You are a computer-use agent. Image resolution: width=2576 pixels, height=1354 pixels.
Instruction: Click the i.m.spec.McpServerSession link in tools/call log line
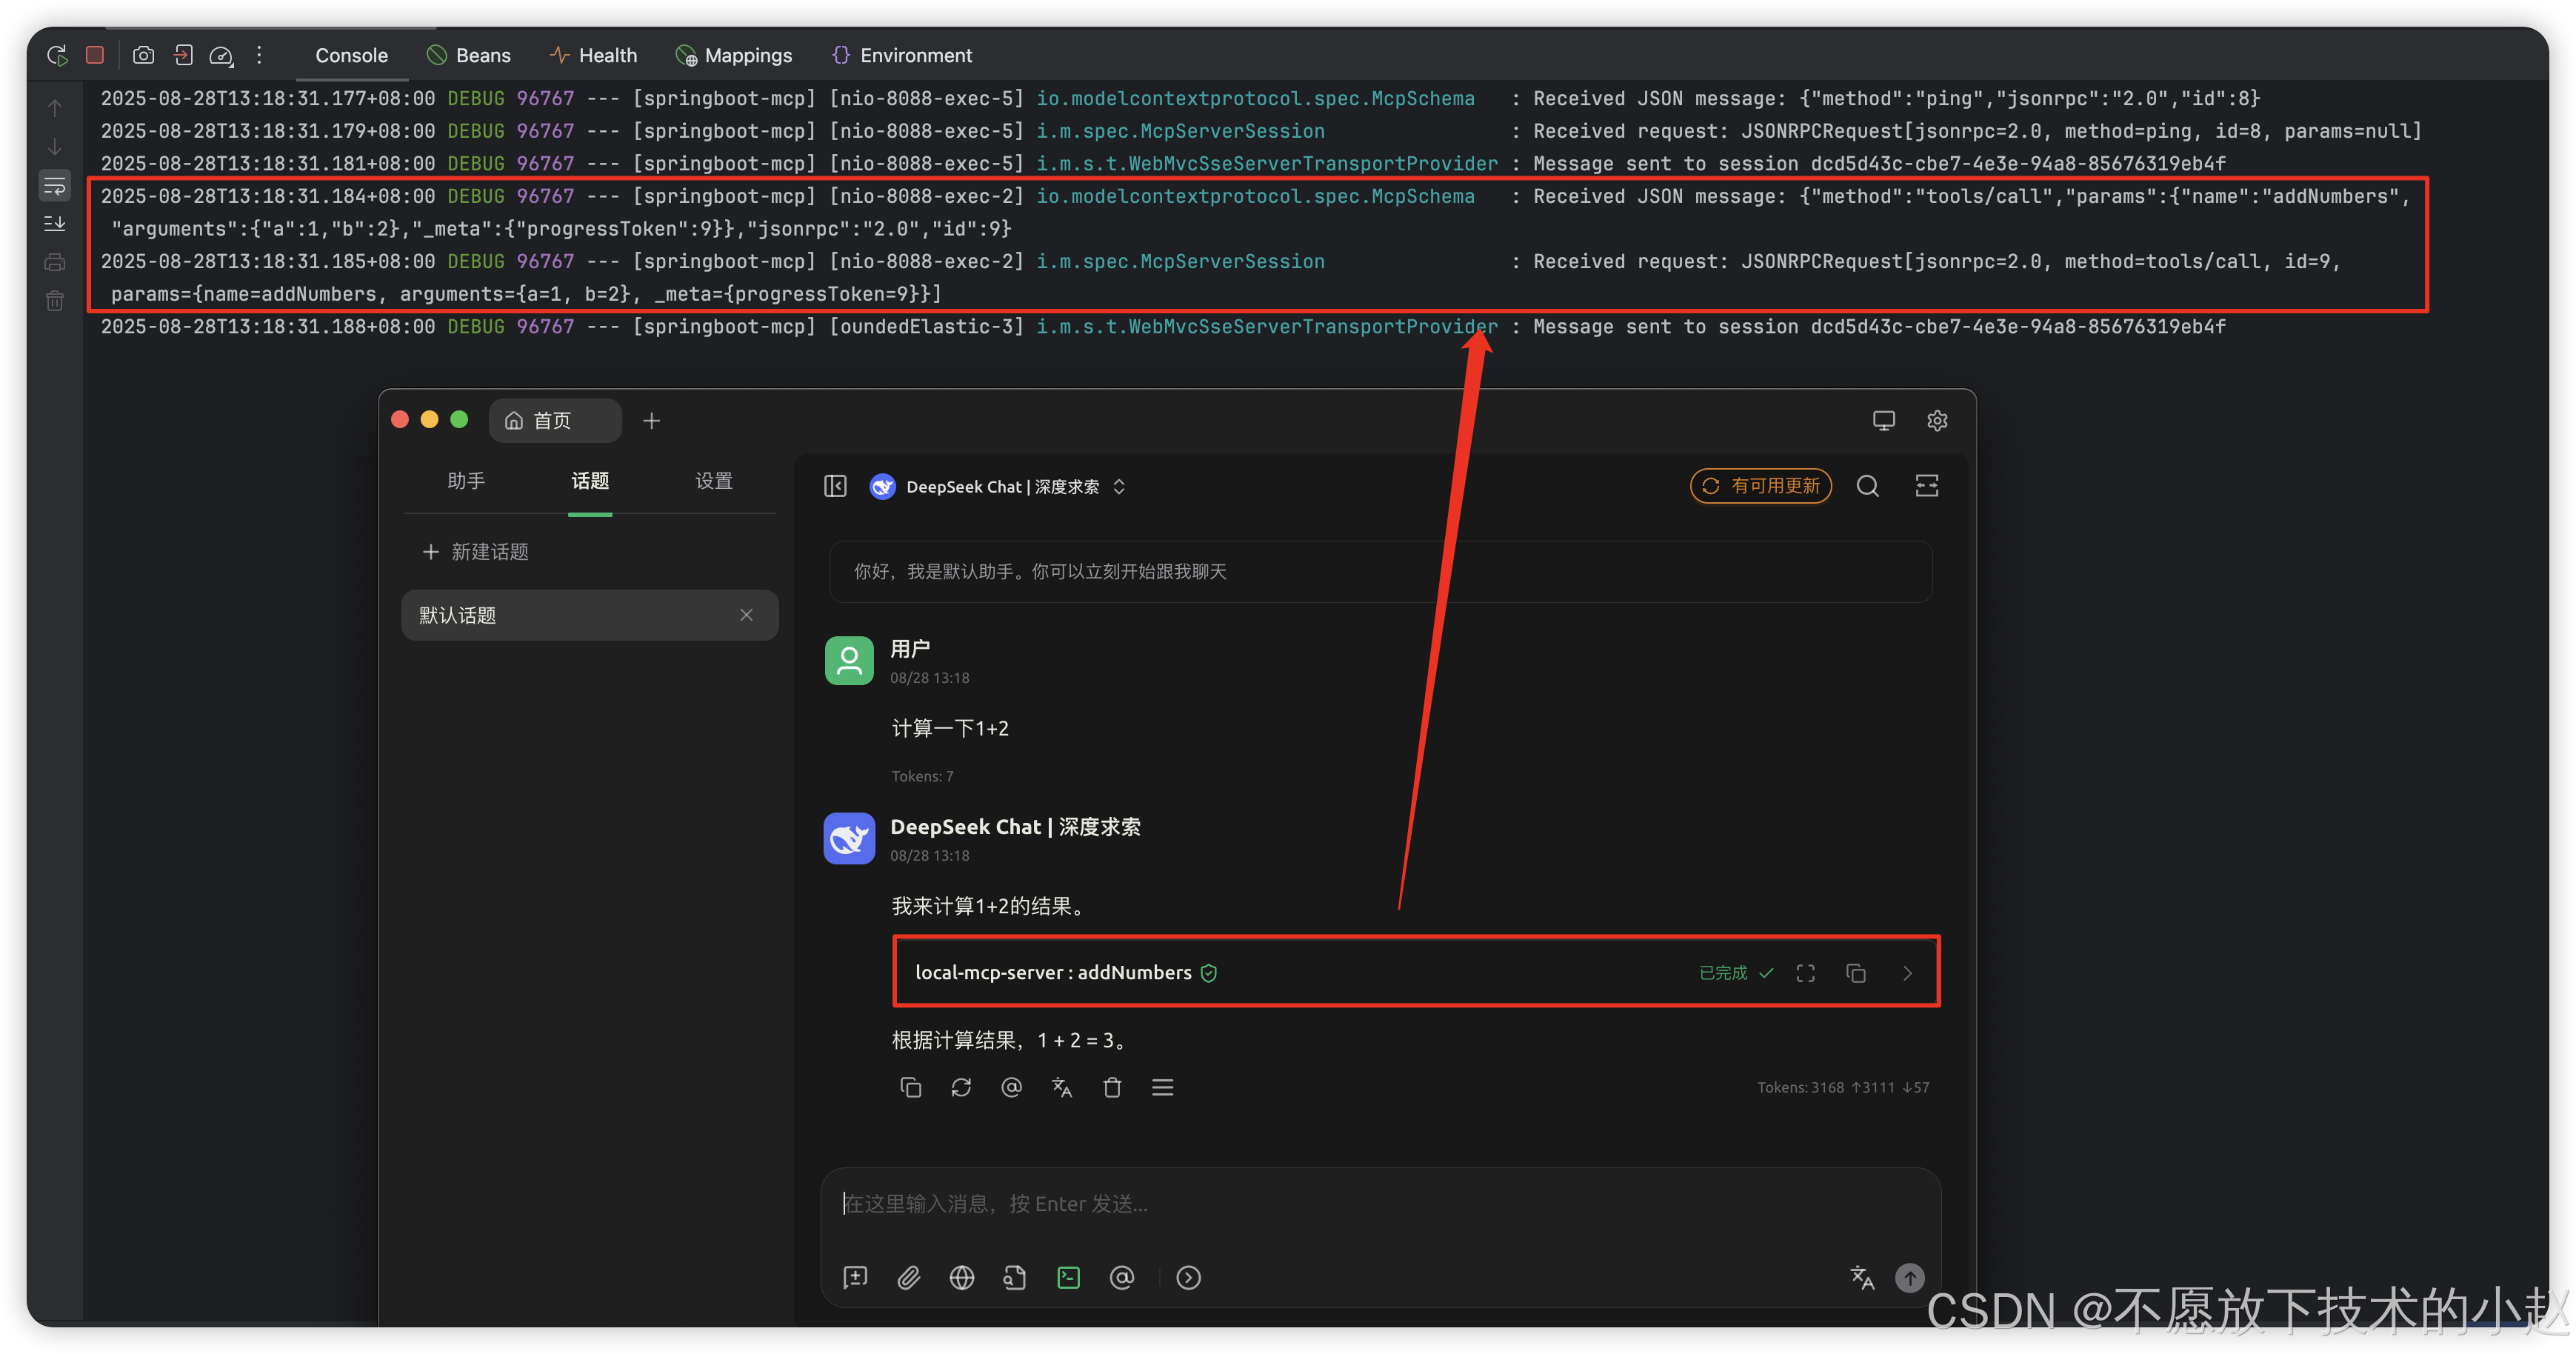[1180, 261]
